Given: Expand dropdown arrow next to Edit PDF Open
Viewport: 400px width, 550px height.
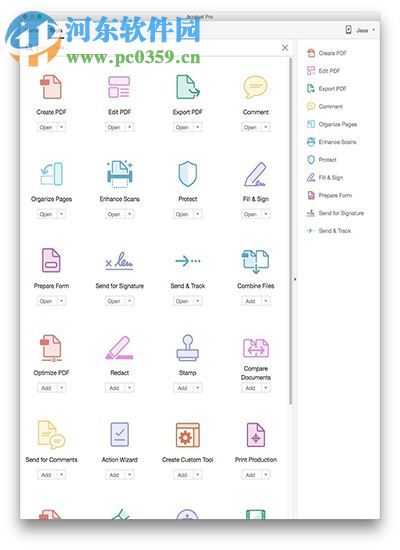Looking at the screenshot, I should (129, 127).
